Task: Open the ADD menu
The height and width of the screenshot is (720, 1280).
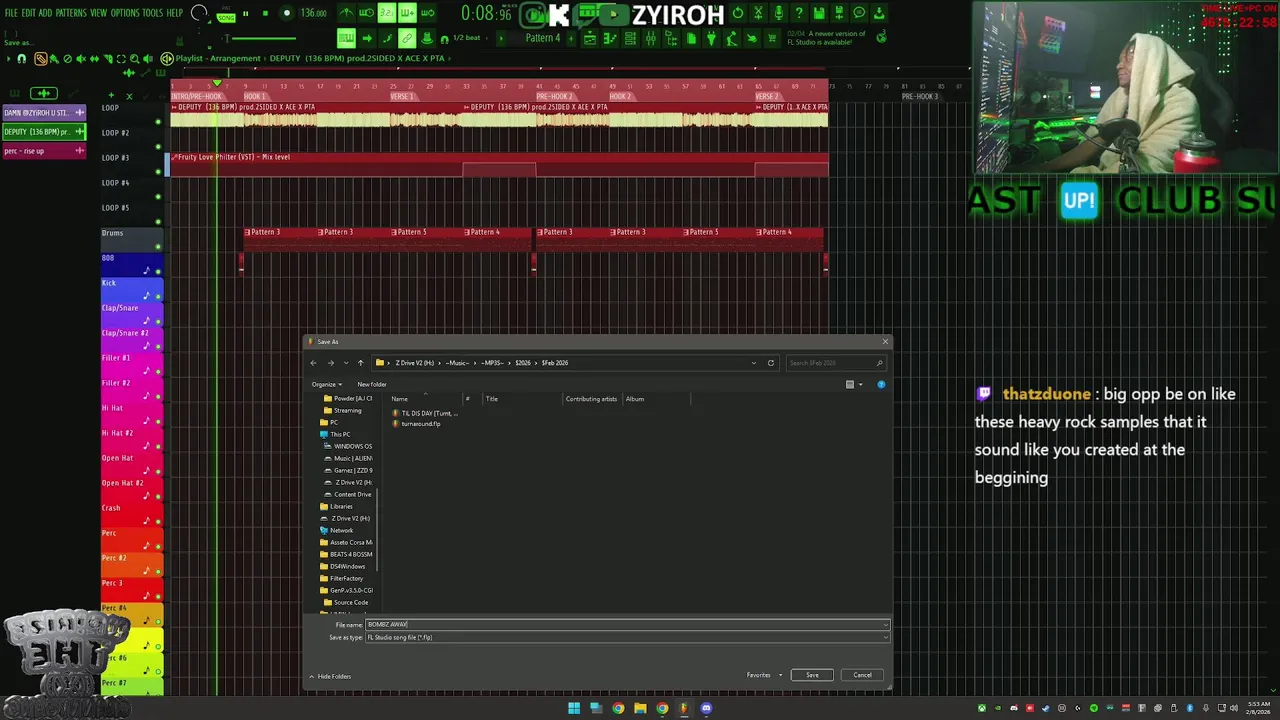Action: click(x=45, y=13)
